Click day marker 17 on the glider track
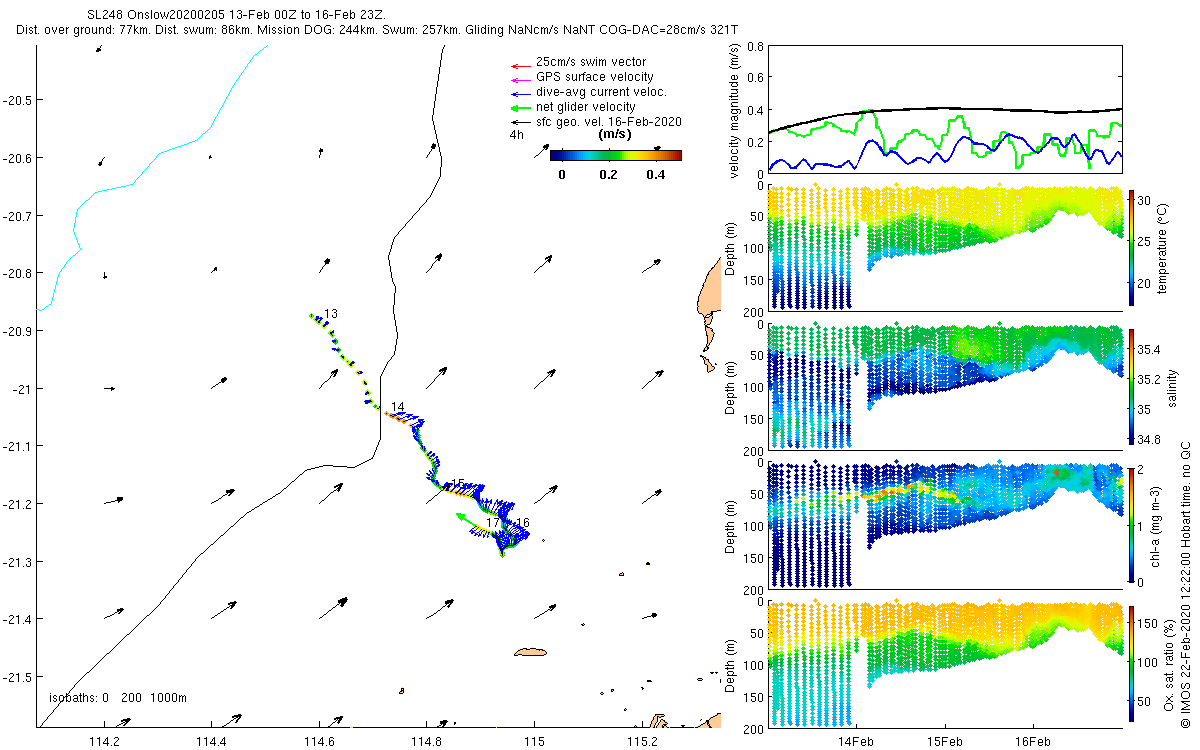This screenshot has height=750, width=1200. [x=493, y=523]
